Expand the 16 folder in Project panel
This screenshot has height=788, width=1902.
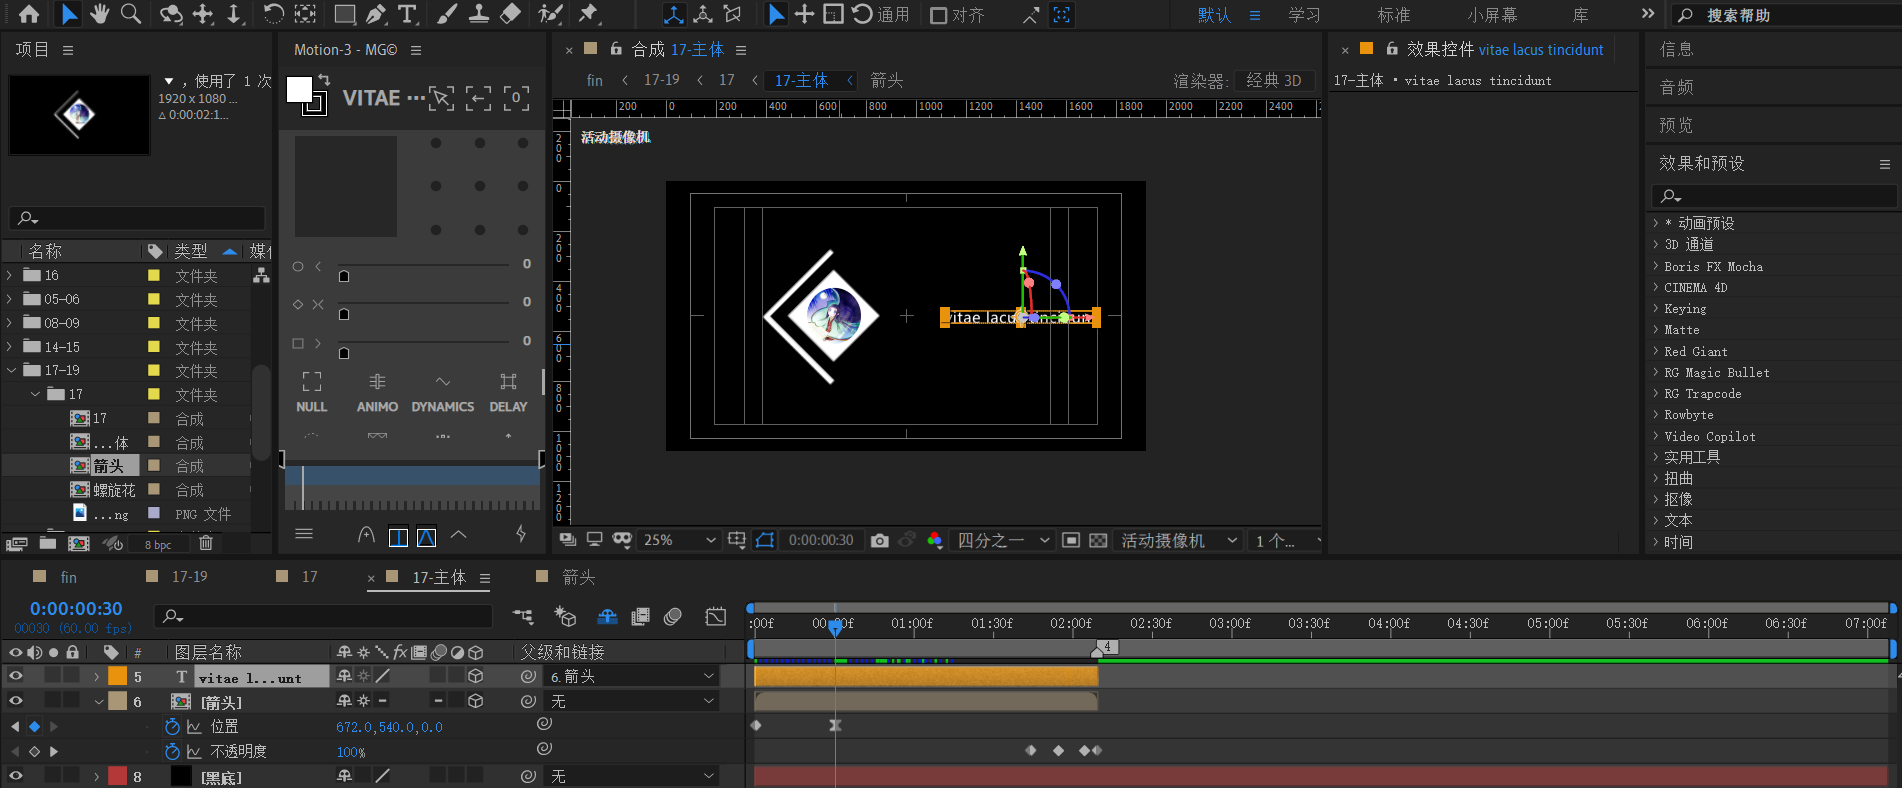click(10, 275)
